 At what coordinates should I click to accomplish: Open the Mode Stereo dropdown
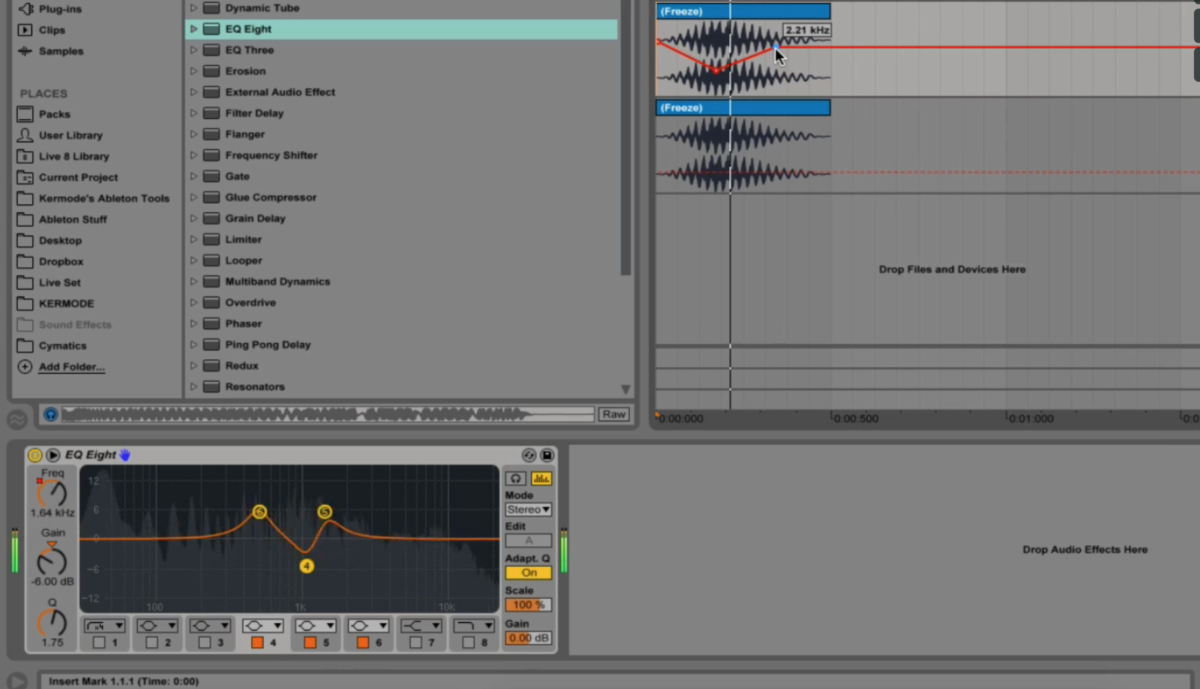pyautogui.click(x=528, y=510)
